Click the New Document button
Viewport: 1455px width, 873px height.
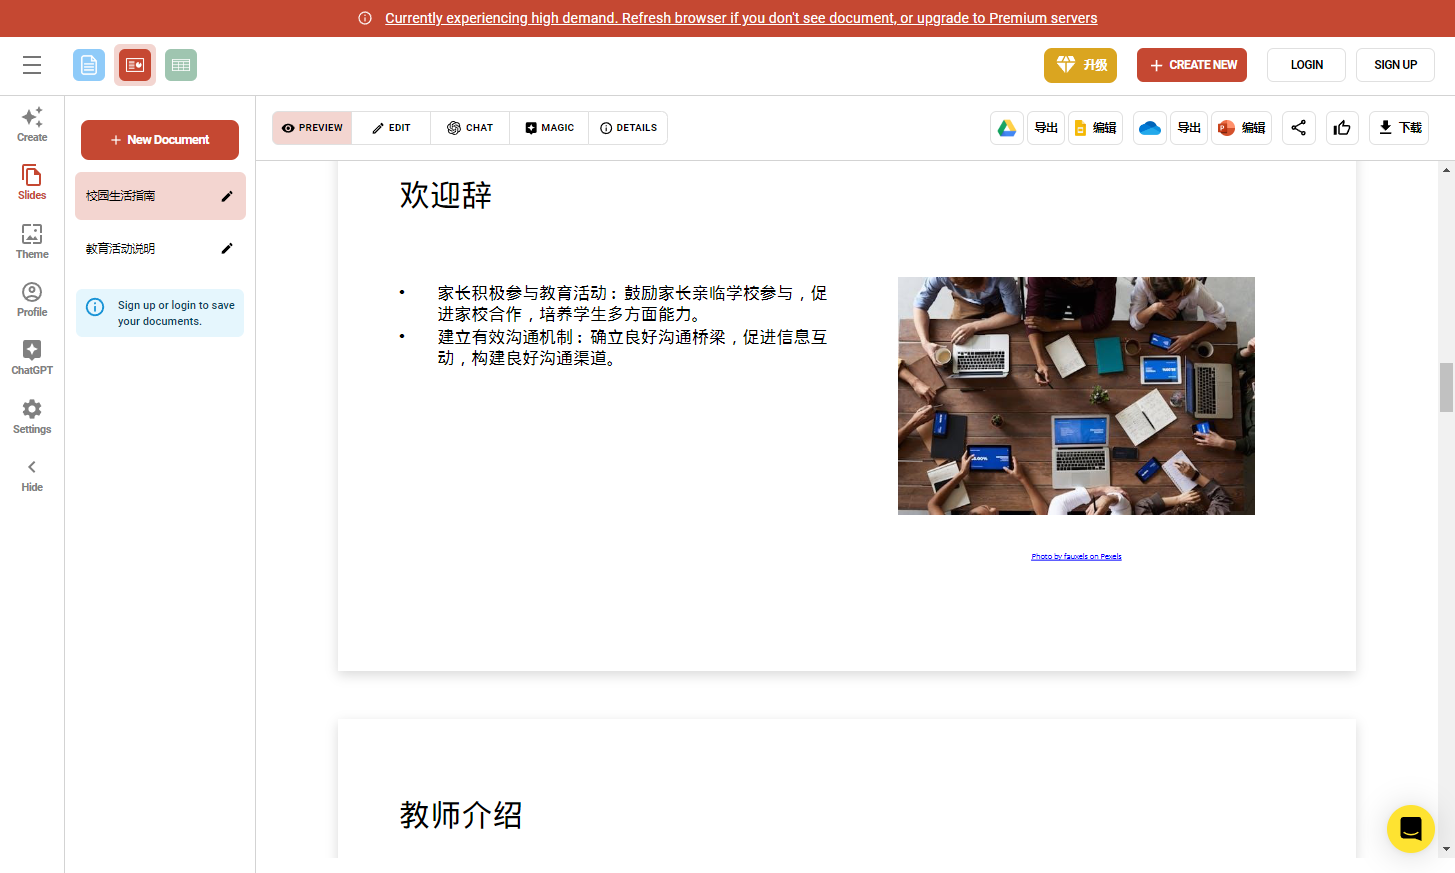tap(160, 140)
